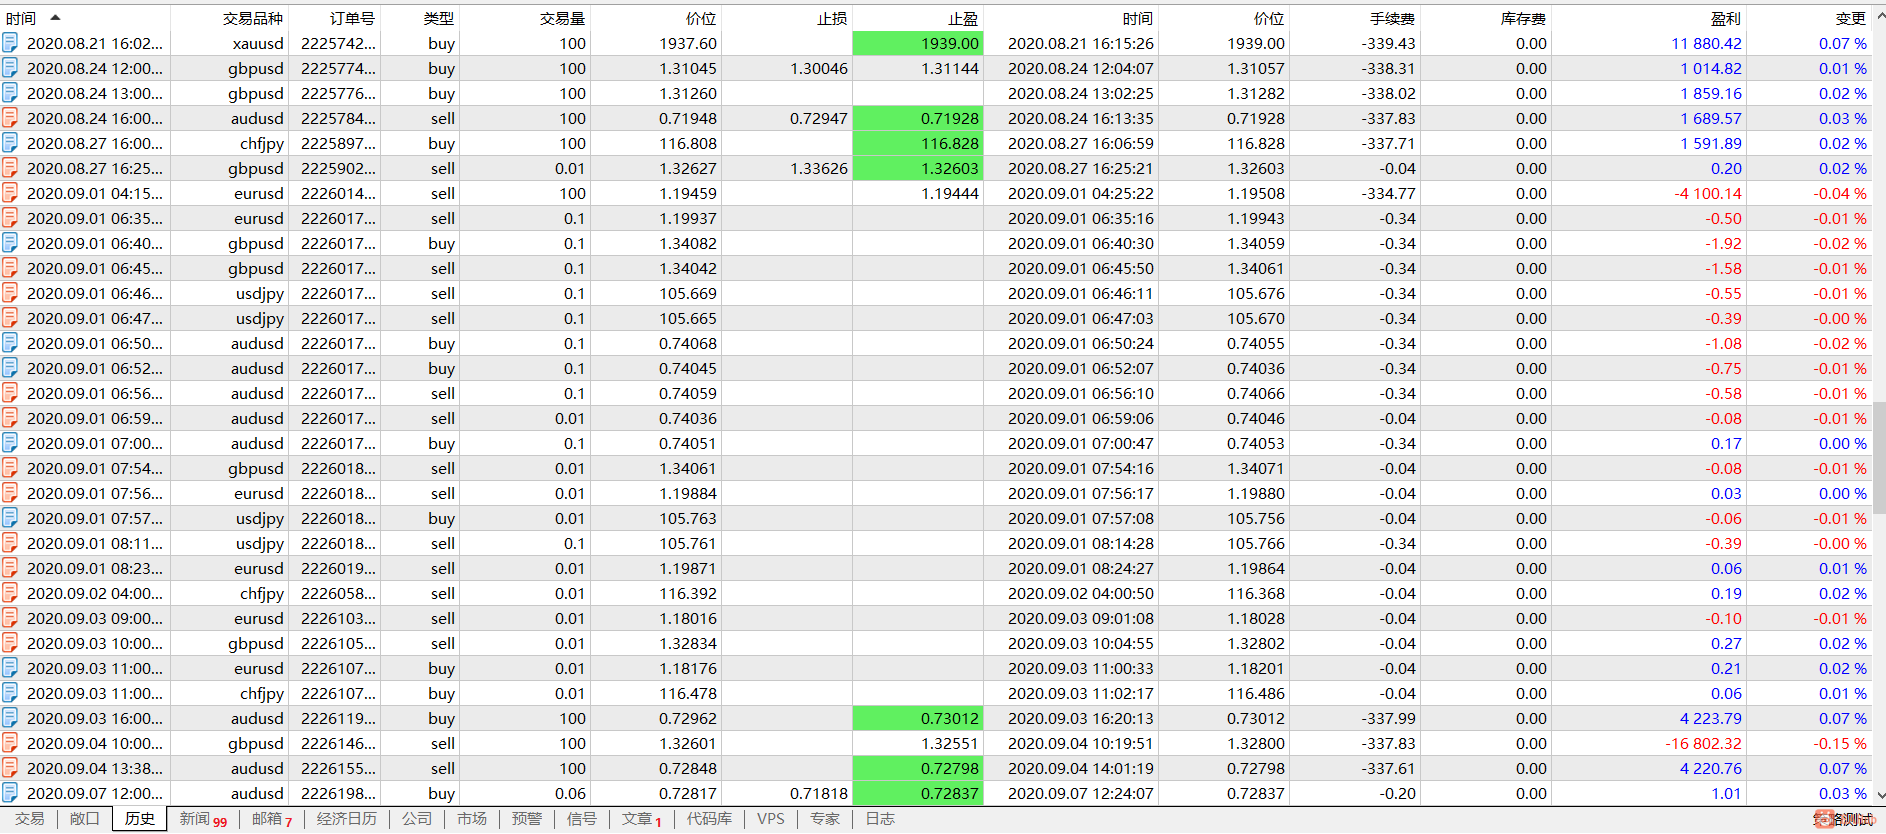Click the scrollbar down arrow of the history table

click(1879, 796)
